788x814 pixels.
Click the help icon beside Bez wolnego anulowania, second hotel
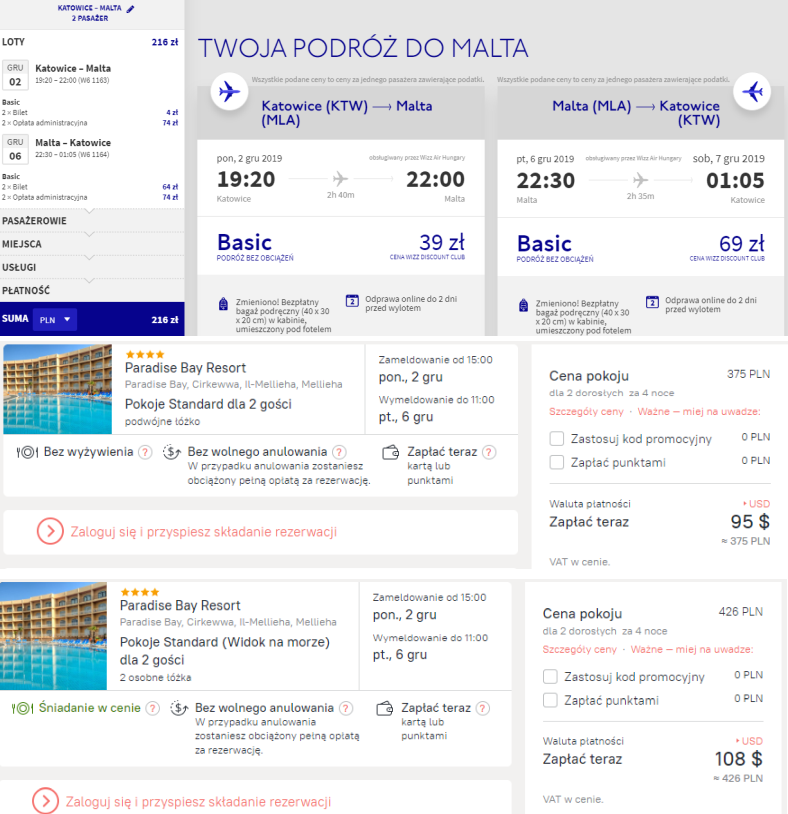click(x=346, y=708)
